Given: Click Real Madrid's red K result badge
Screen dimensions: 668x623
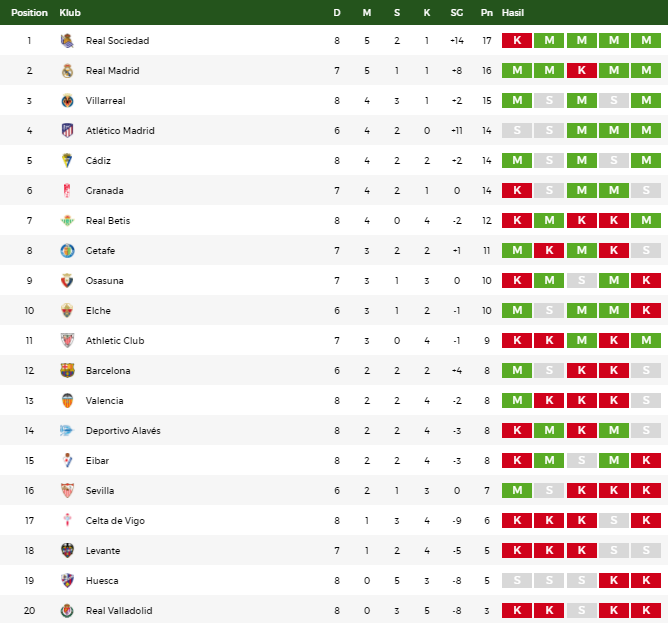Looking at the screenshot, I should coord(582,70).
